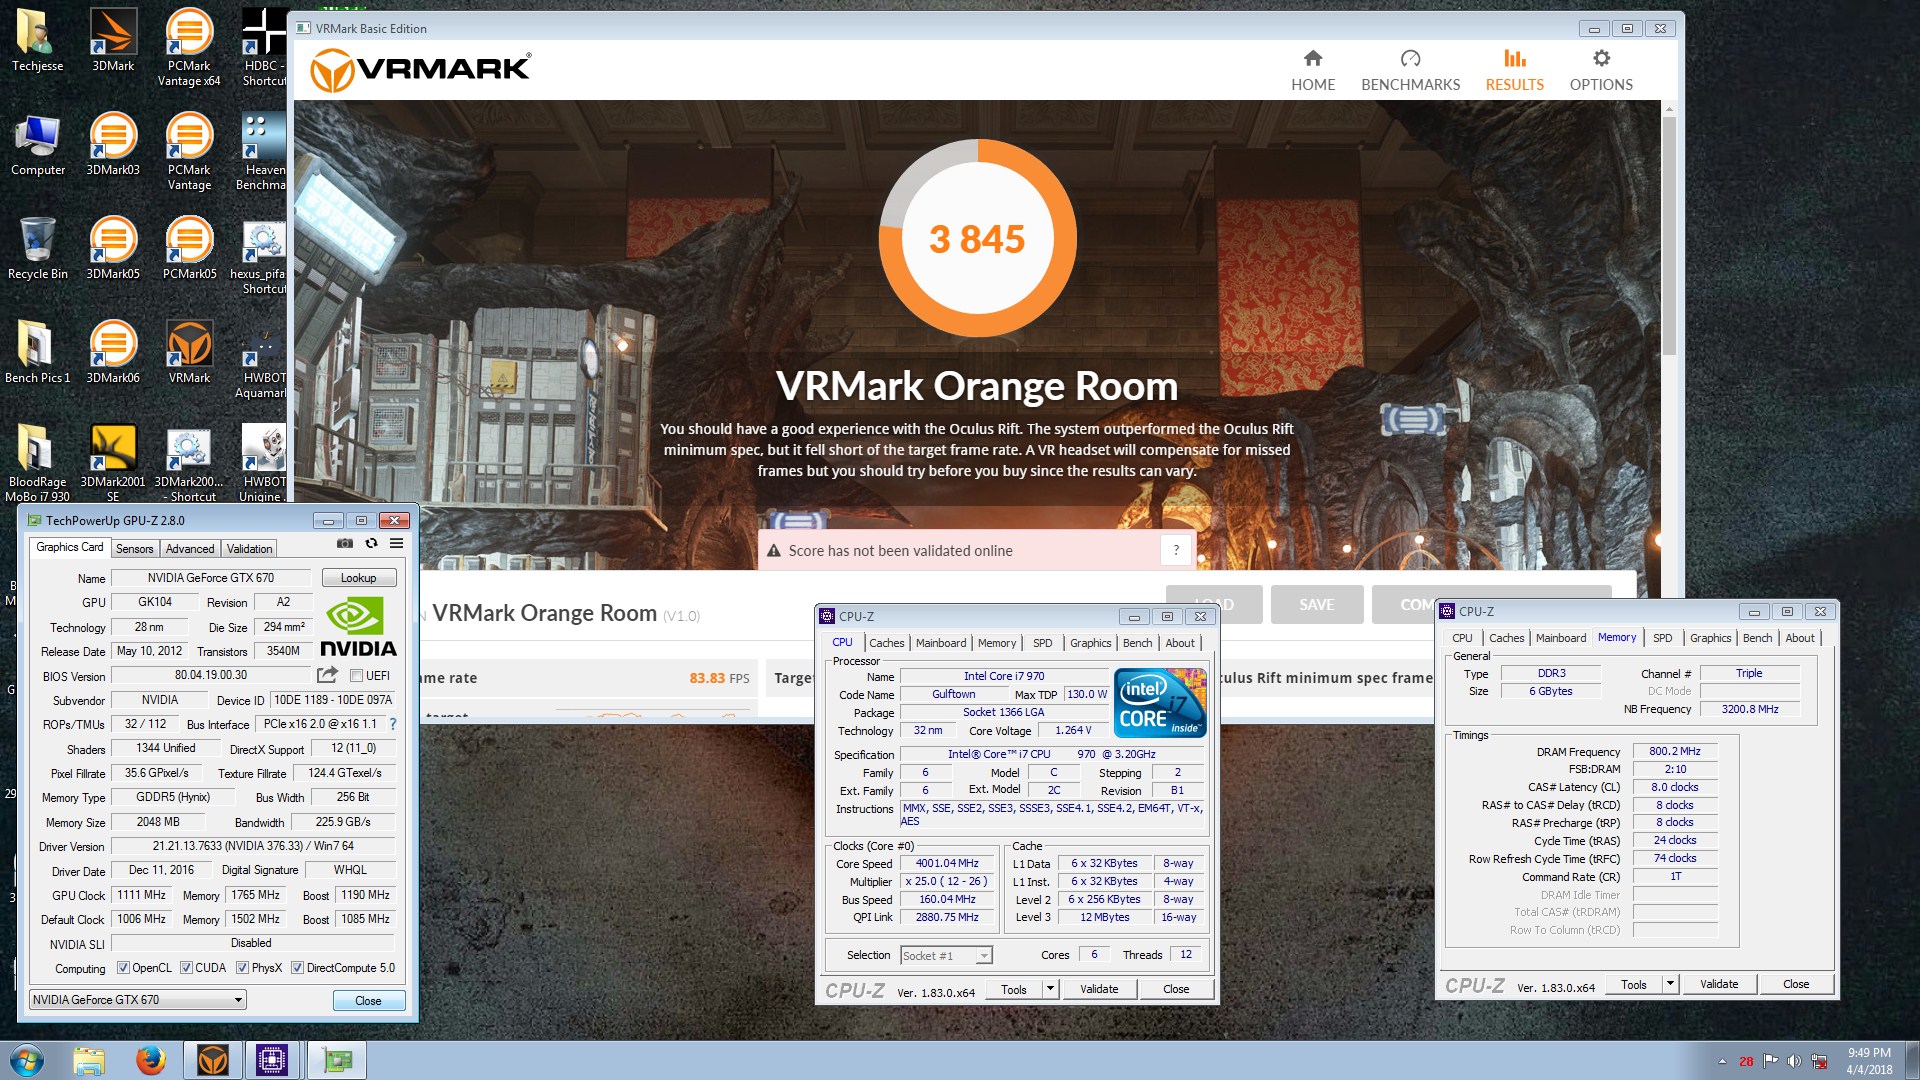The image size is (1920, 1080).
Task: Open the 3DMark06 desktop shortcut
Action: coord(113,353)
